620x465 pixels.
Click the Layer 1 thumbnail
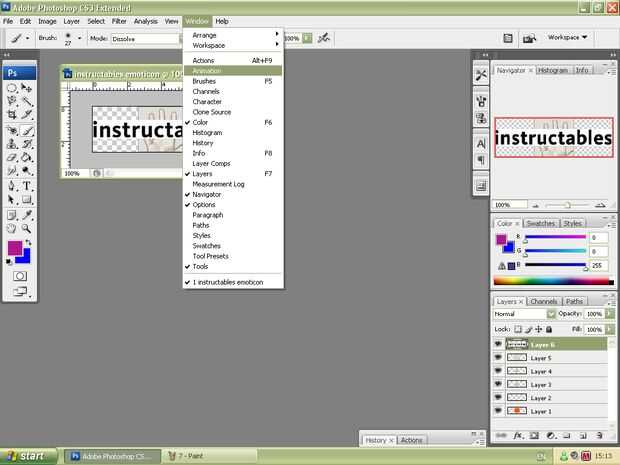point(517,411)
